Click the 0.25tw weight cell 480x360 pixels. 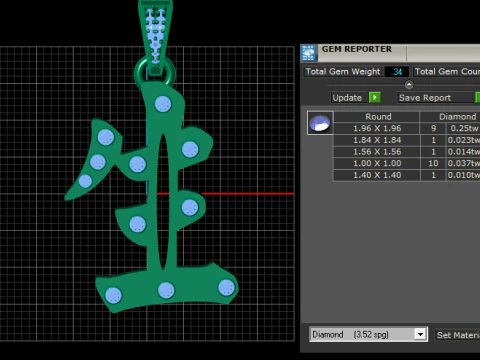pyautogui.click(x=464, y=128)
